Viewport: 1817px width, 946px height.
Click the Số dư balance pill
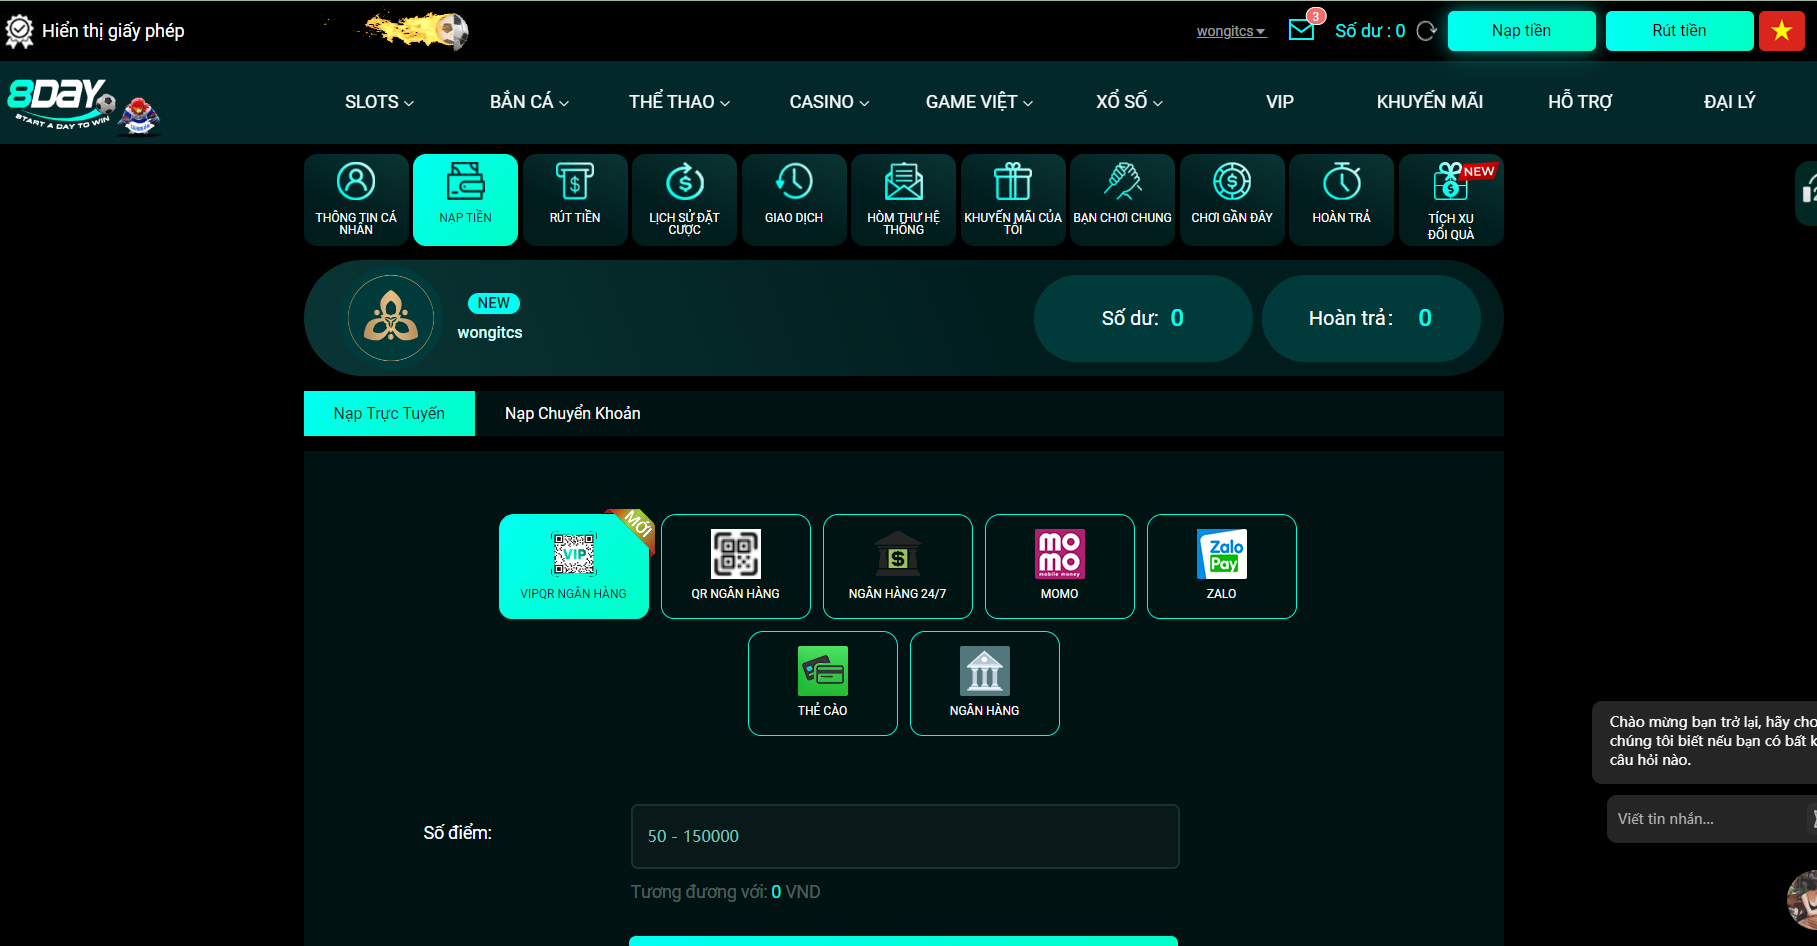(1143, 318)
